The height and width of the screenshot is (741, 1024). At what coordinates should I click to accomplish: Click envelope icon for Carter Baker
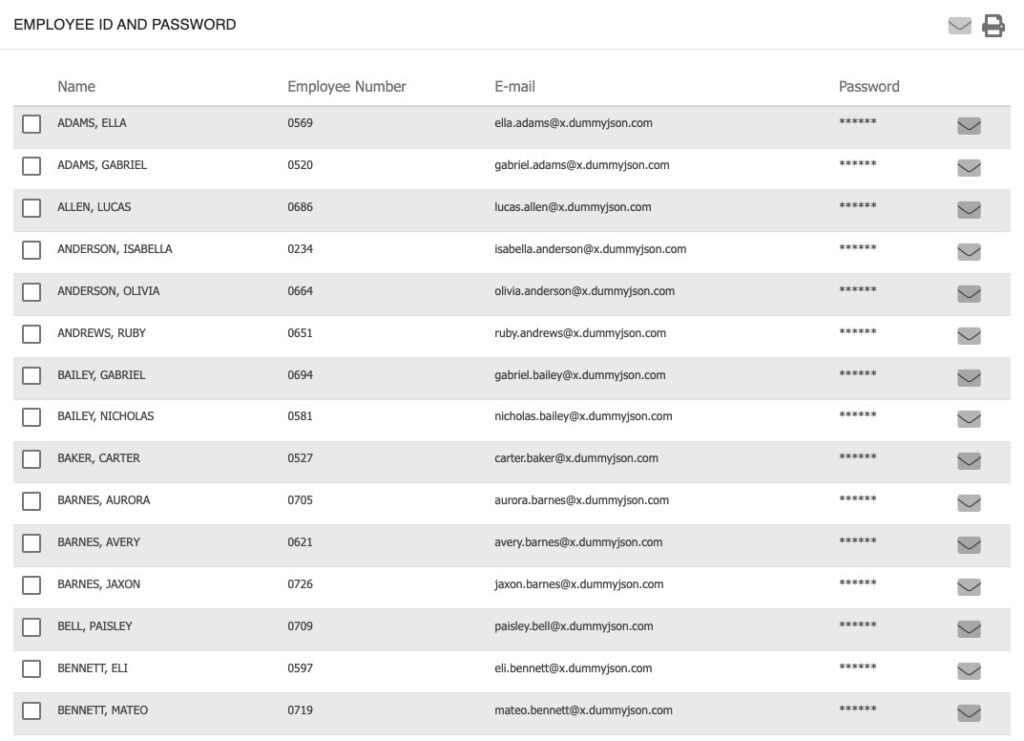point(968,461)
